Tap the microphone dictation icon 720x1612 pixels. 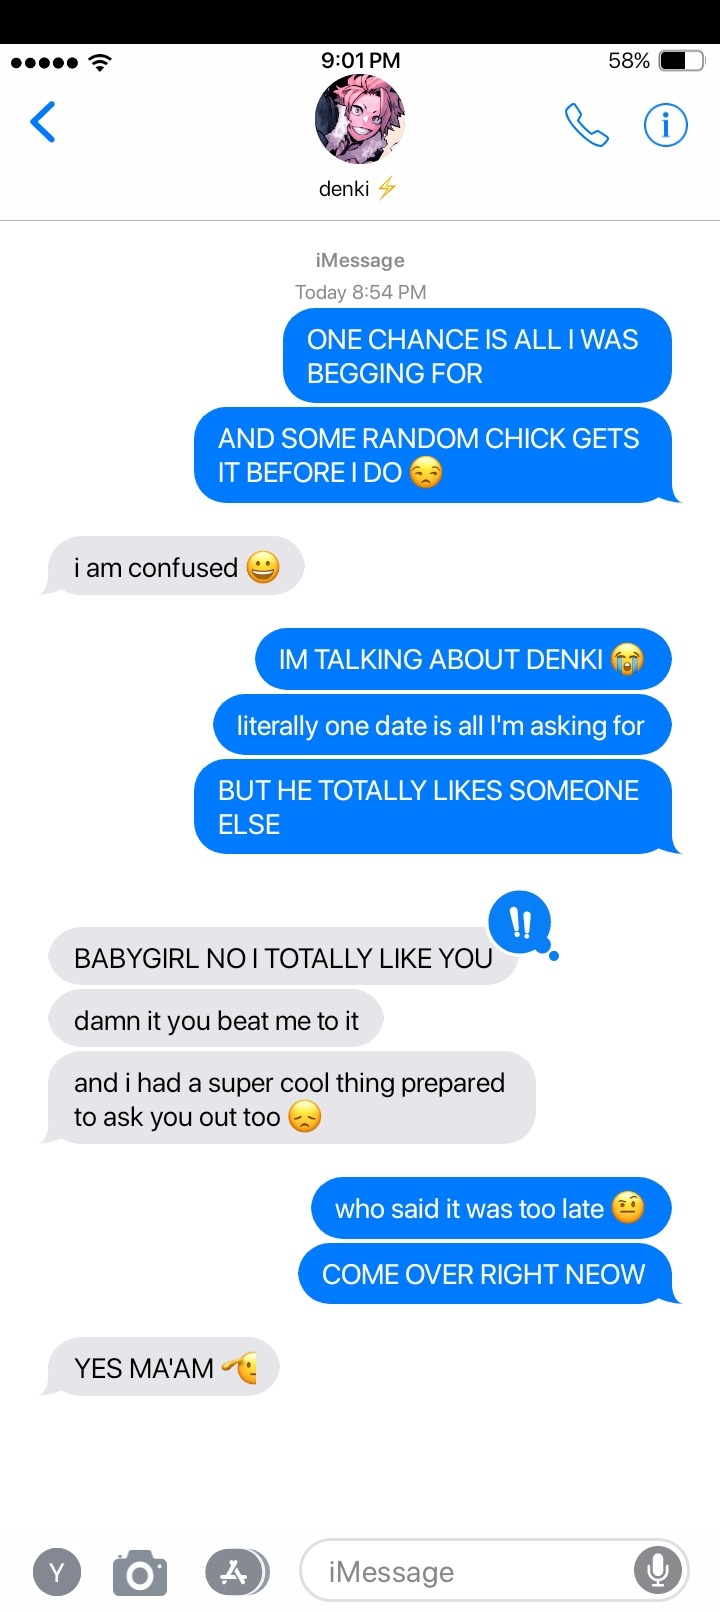pyautogui.click(x=657, y=1571)
